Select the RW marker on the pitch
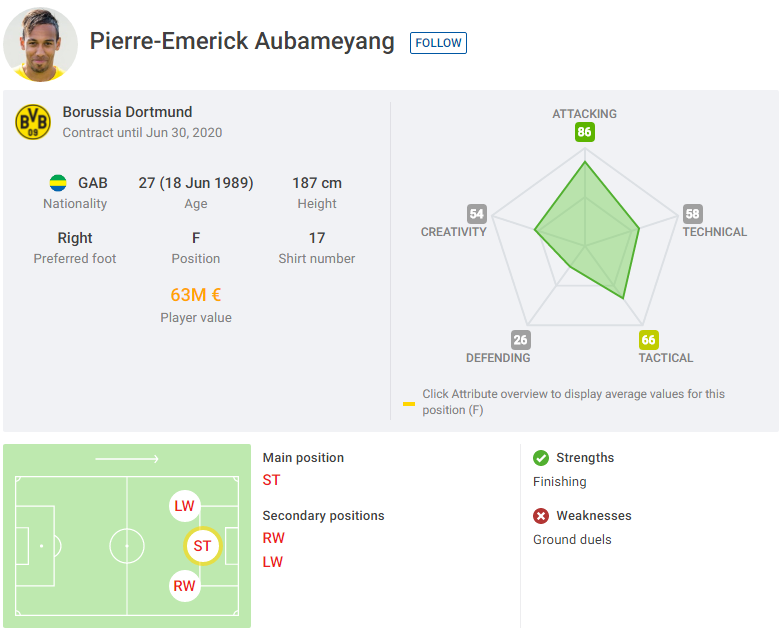 pyautogui.click(x=184, y=586)
